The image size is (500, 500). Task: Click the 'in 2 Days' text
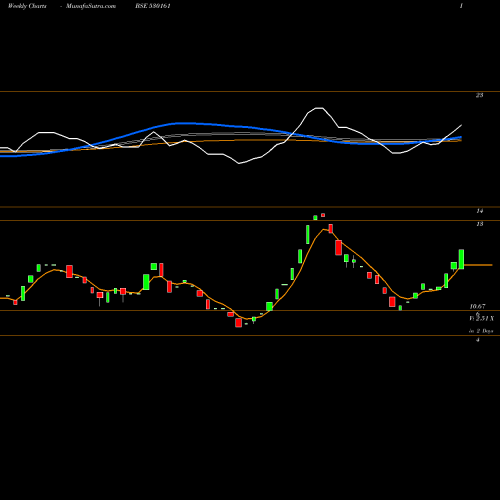pyautogui.click(x=481, y=331)
